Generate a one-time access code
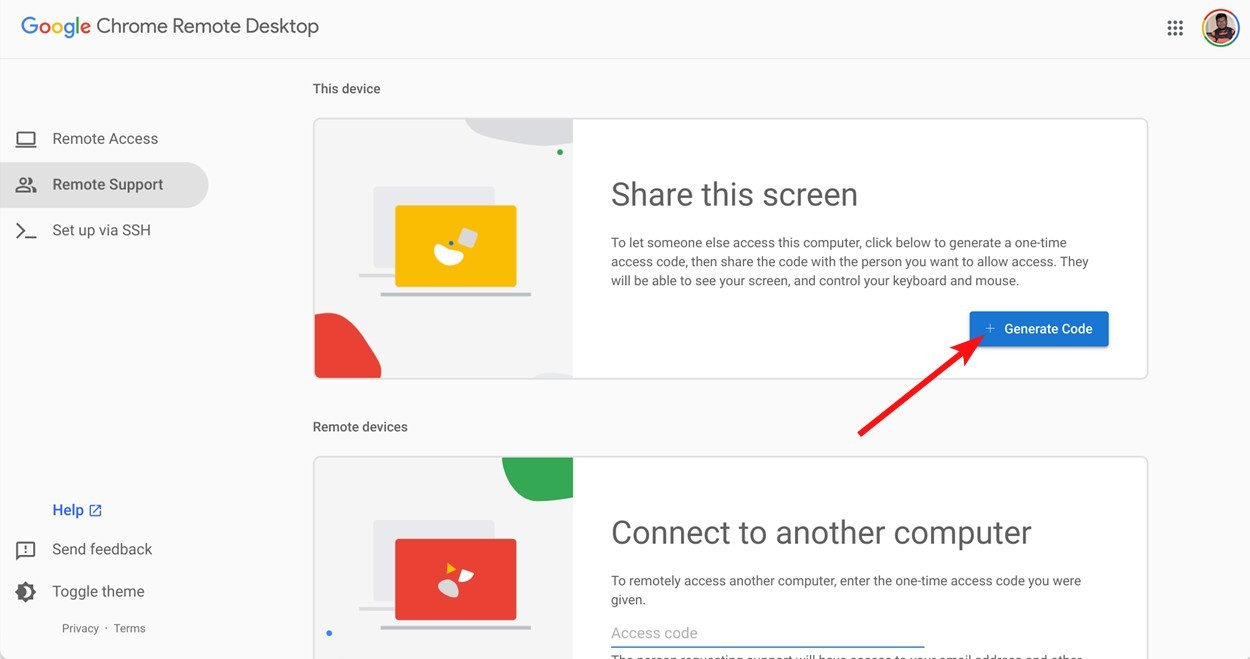The height and width of the screenshot is (659, 1250). tap(1039, 329)
